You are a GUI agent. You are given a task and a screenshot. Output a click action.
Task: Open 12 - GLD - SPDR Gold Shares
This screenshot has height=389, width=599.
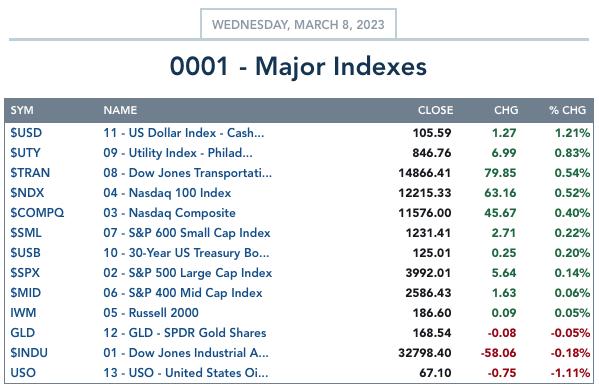185,332
